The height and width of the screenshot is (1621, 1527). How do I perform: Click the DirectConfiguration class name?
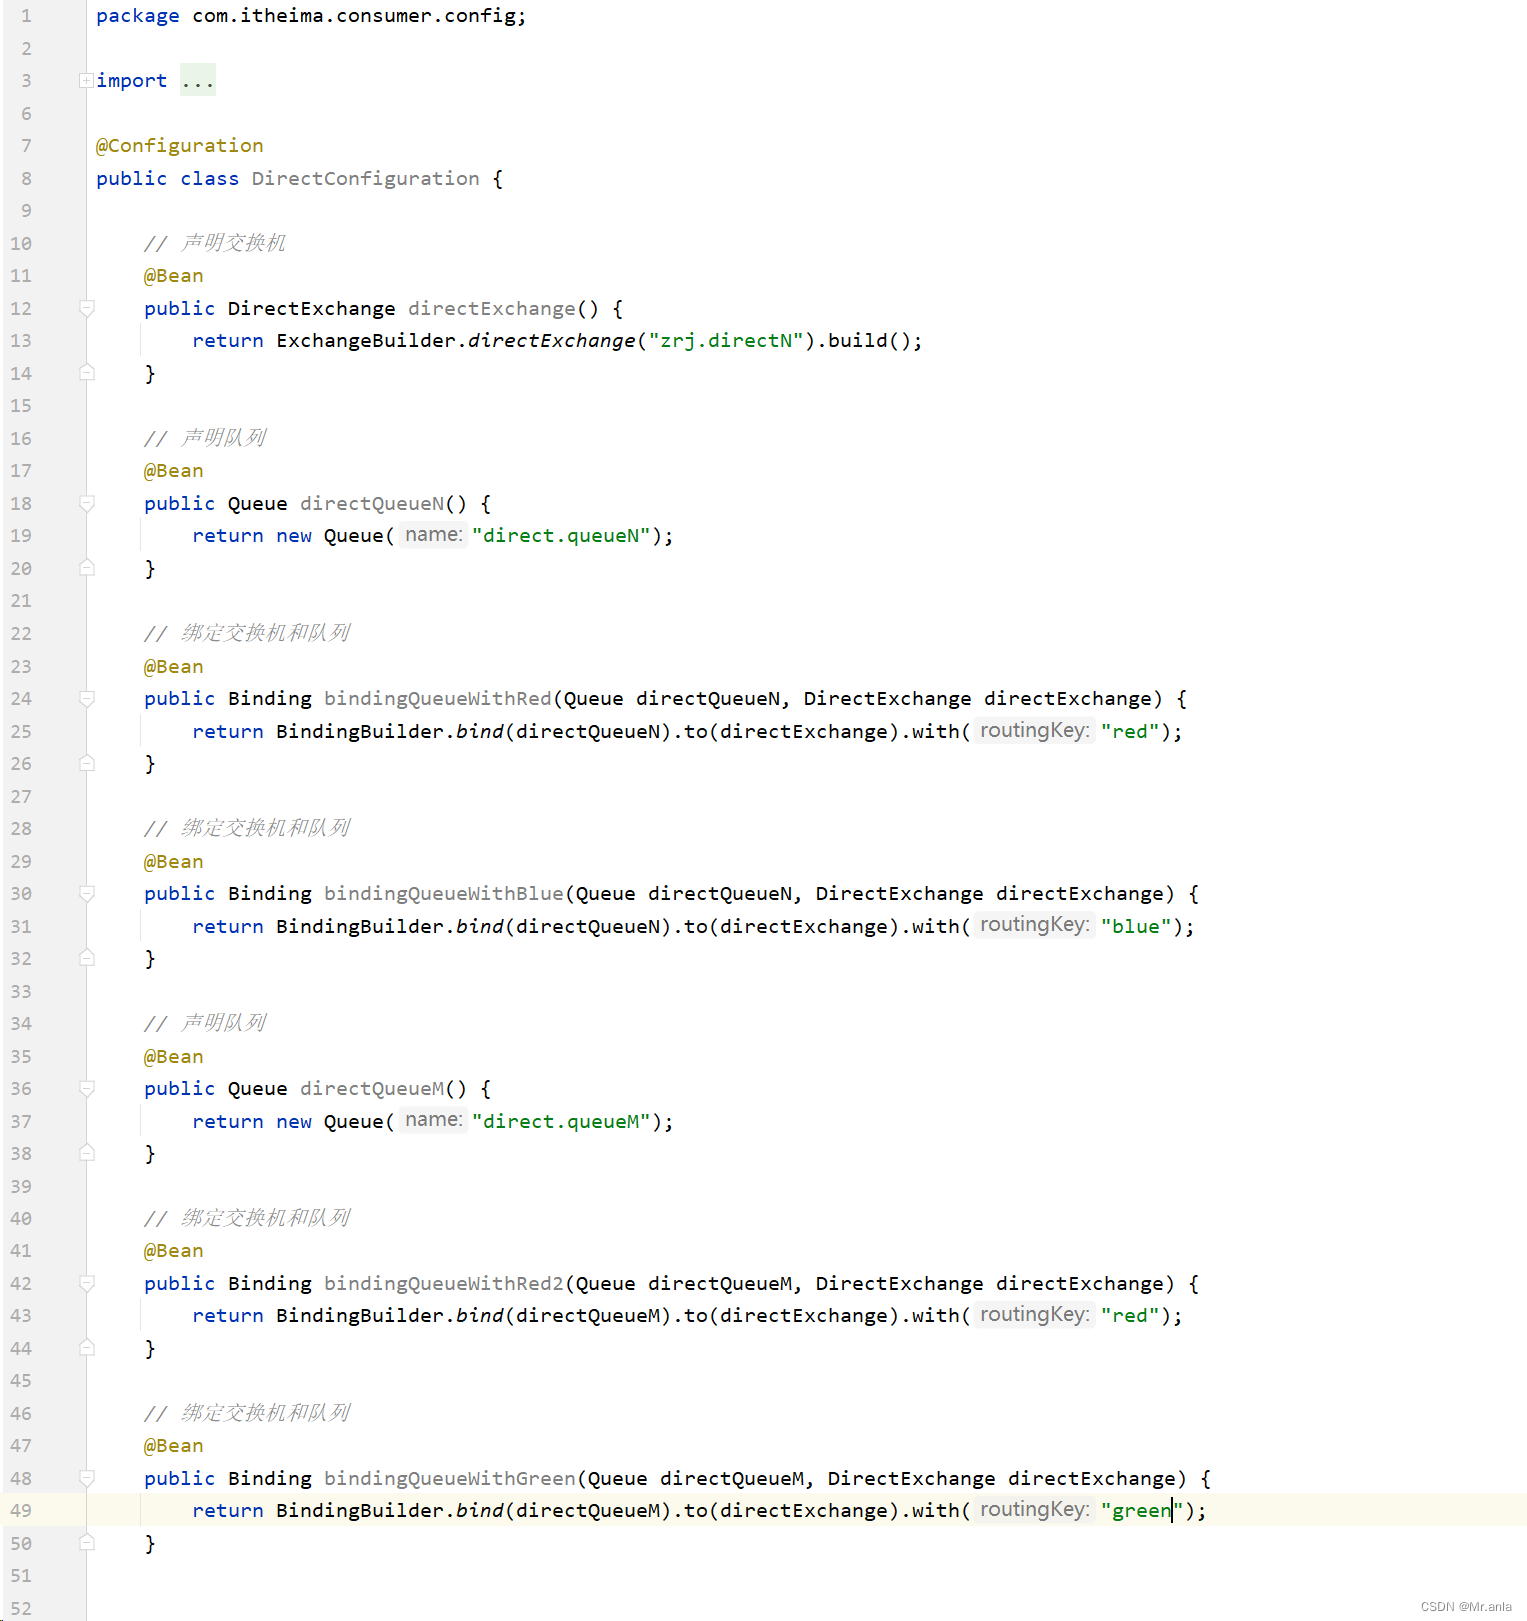[x=366, y=179]
